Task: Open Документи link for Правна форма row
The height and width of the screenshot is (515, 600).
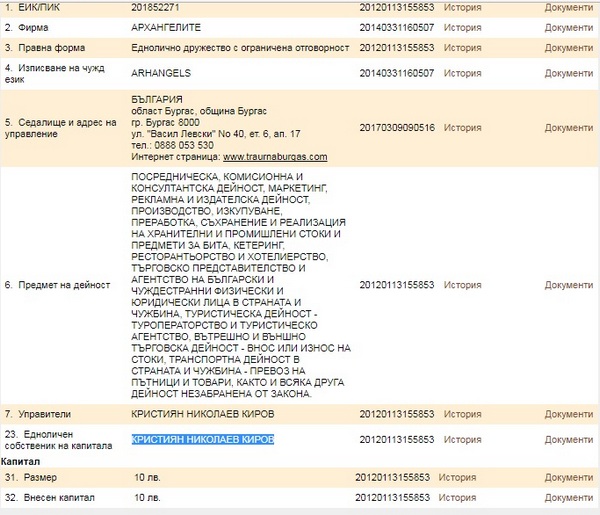Action: (569, 48)
